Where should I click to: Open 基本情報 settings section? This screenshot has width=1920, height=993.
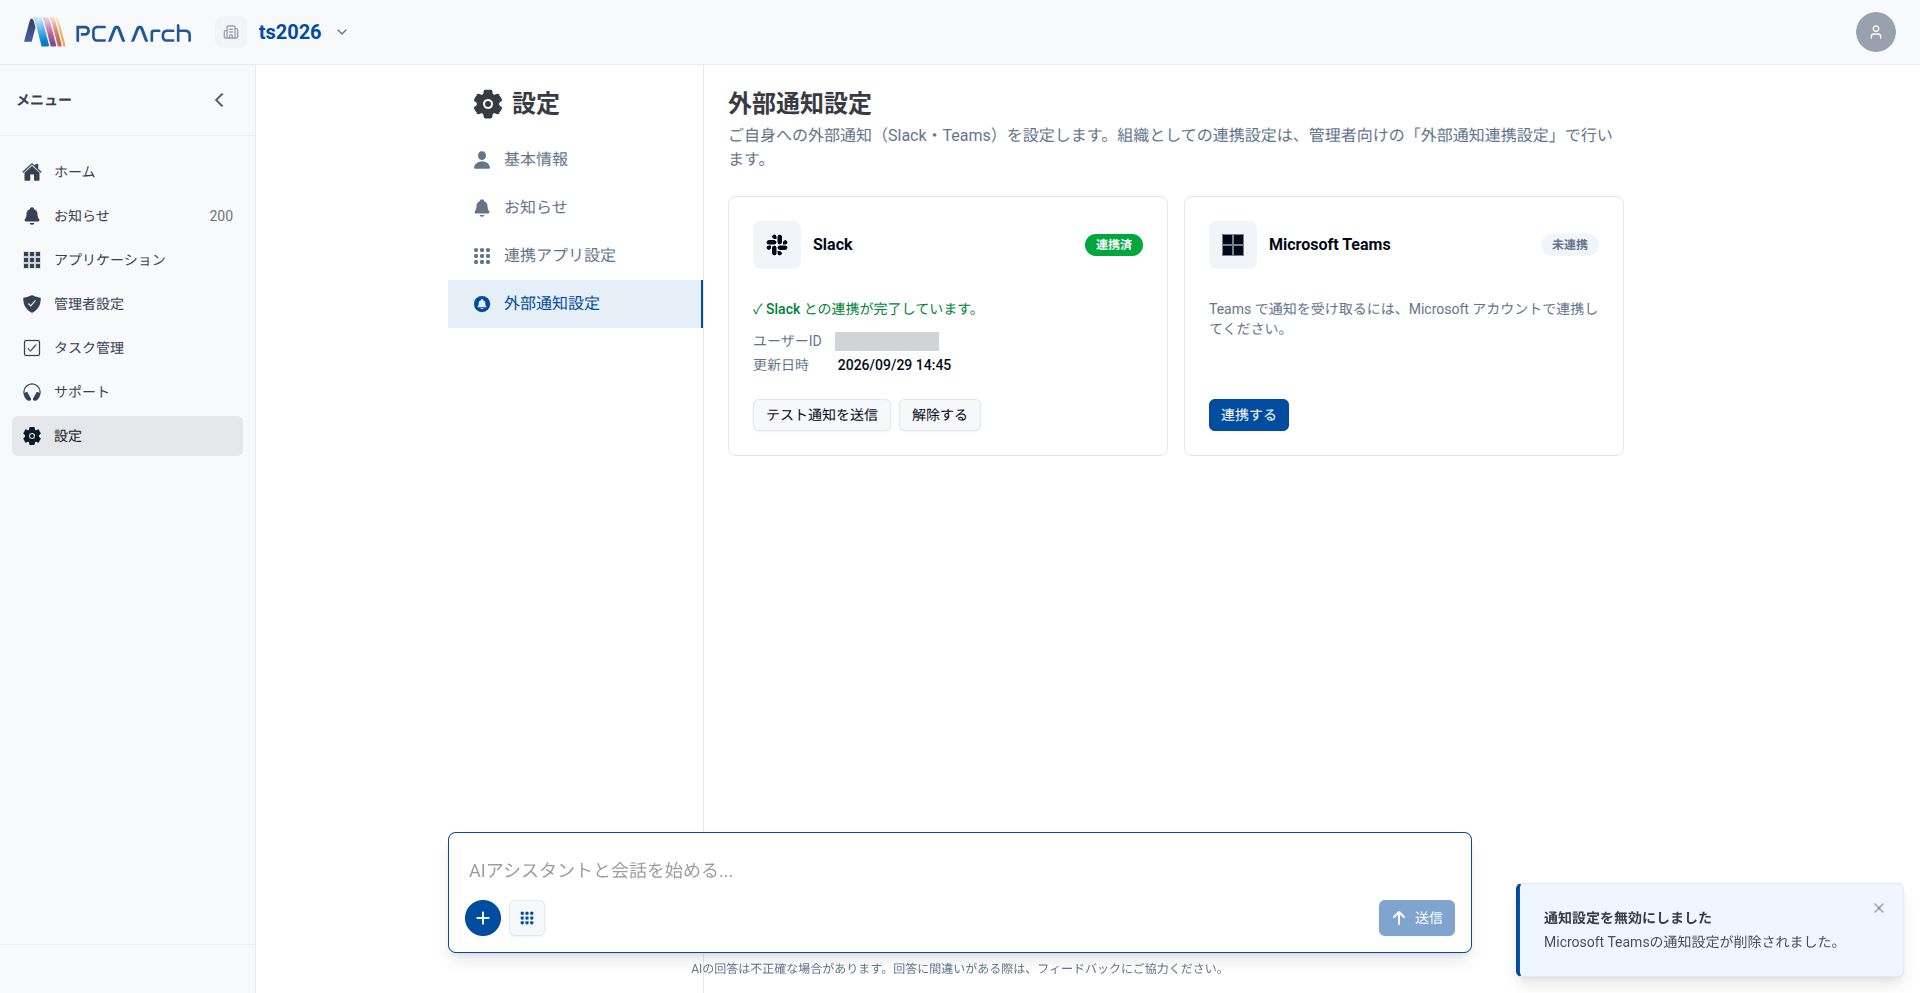[575, 159]
